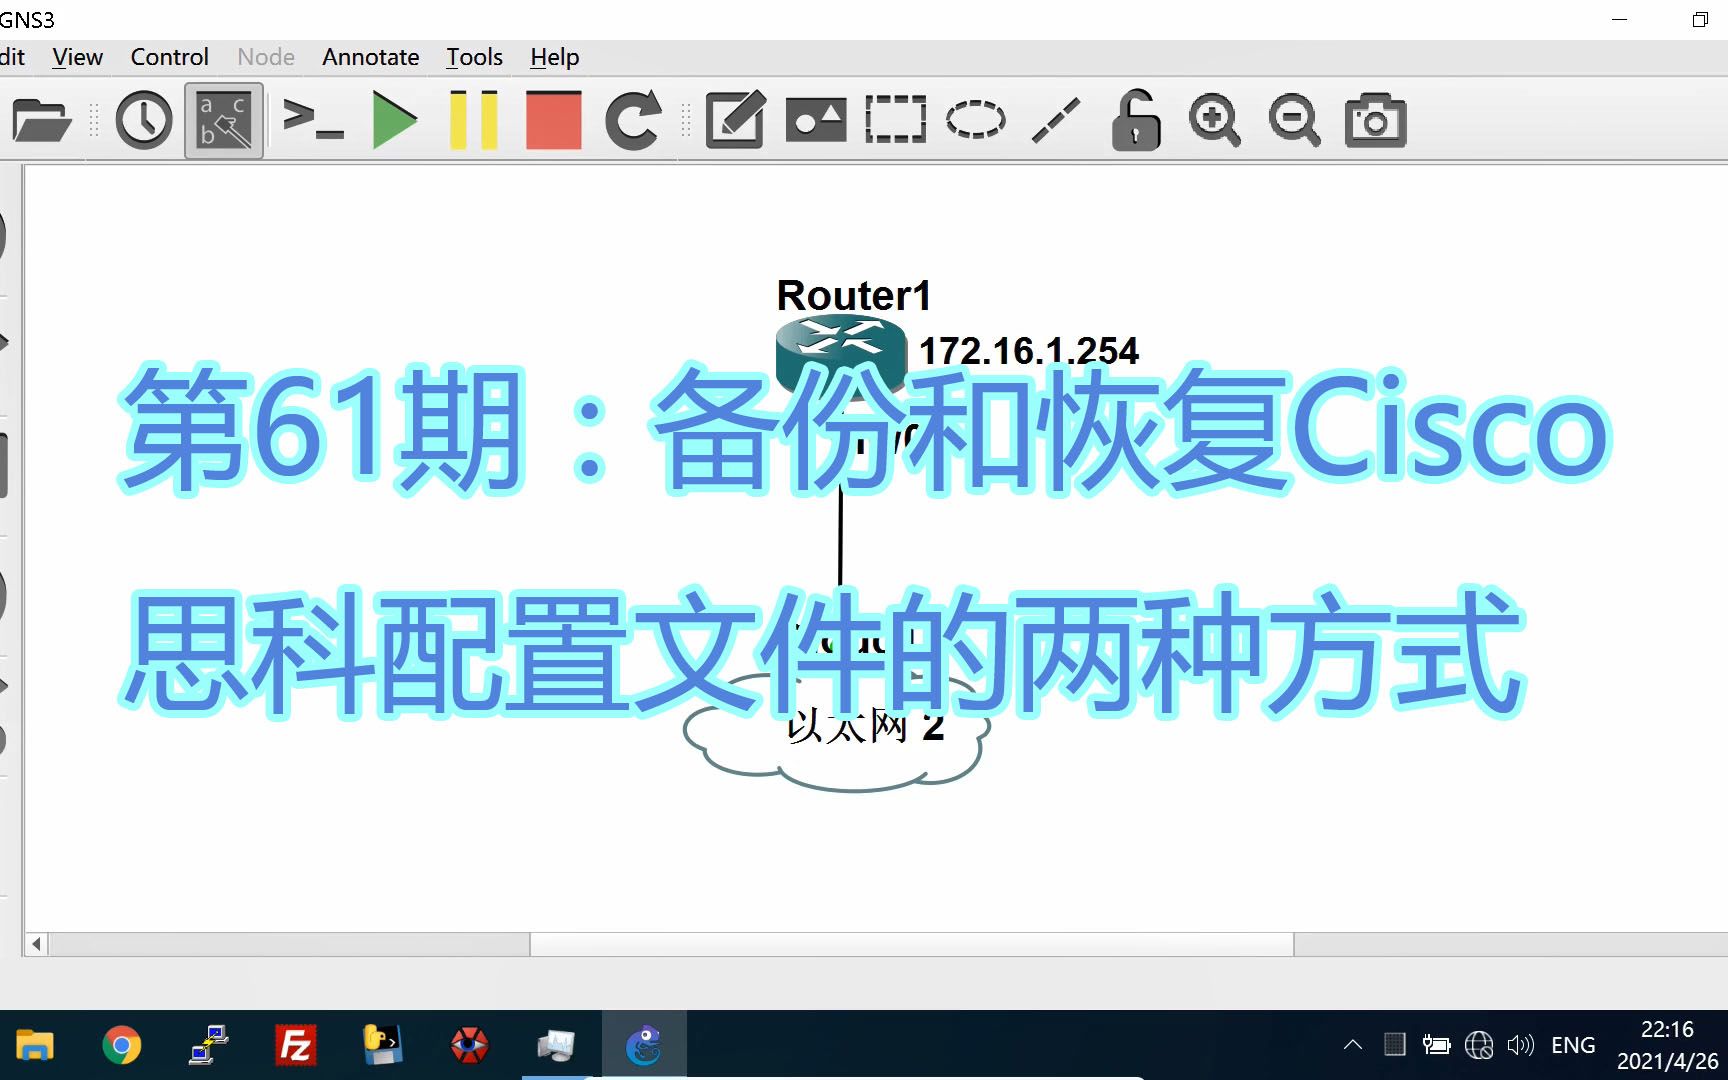
Task: Toggle show/hide interface labels button
Action: (x=224, y=121)
